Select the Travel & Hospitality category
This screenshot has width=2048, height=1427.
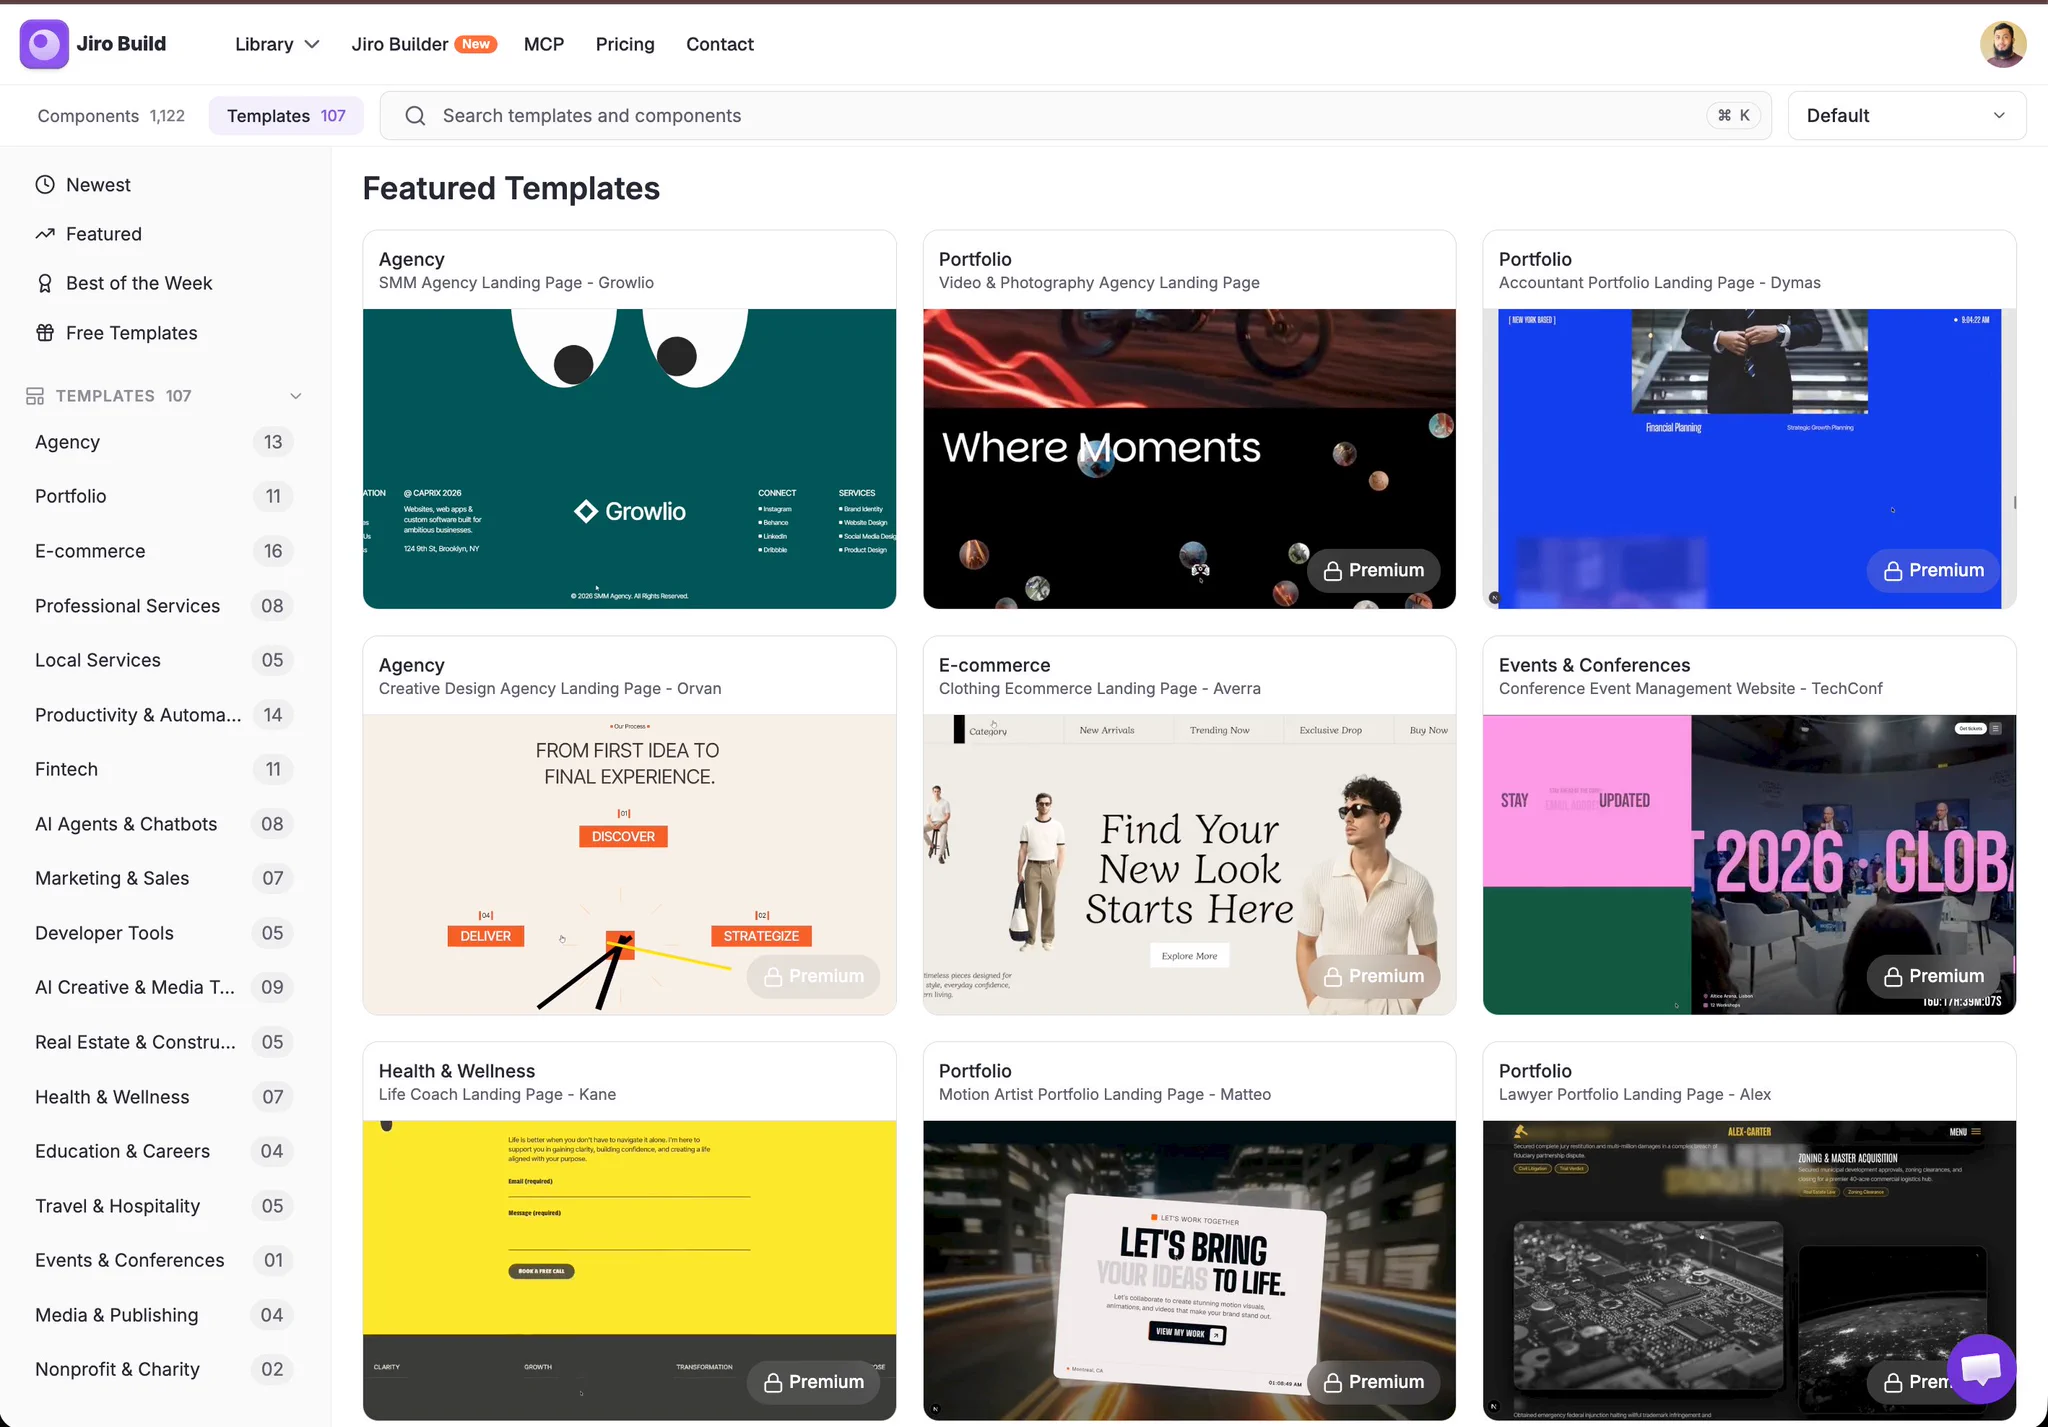tap(164, 1206)
